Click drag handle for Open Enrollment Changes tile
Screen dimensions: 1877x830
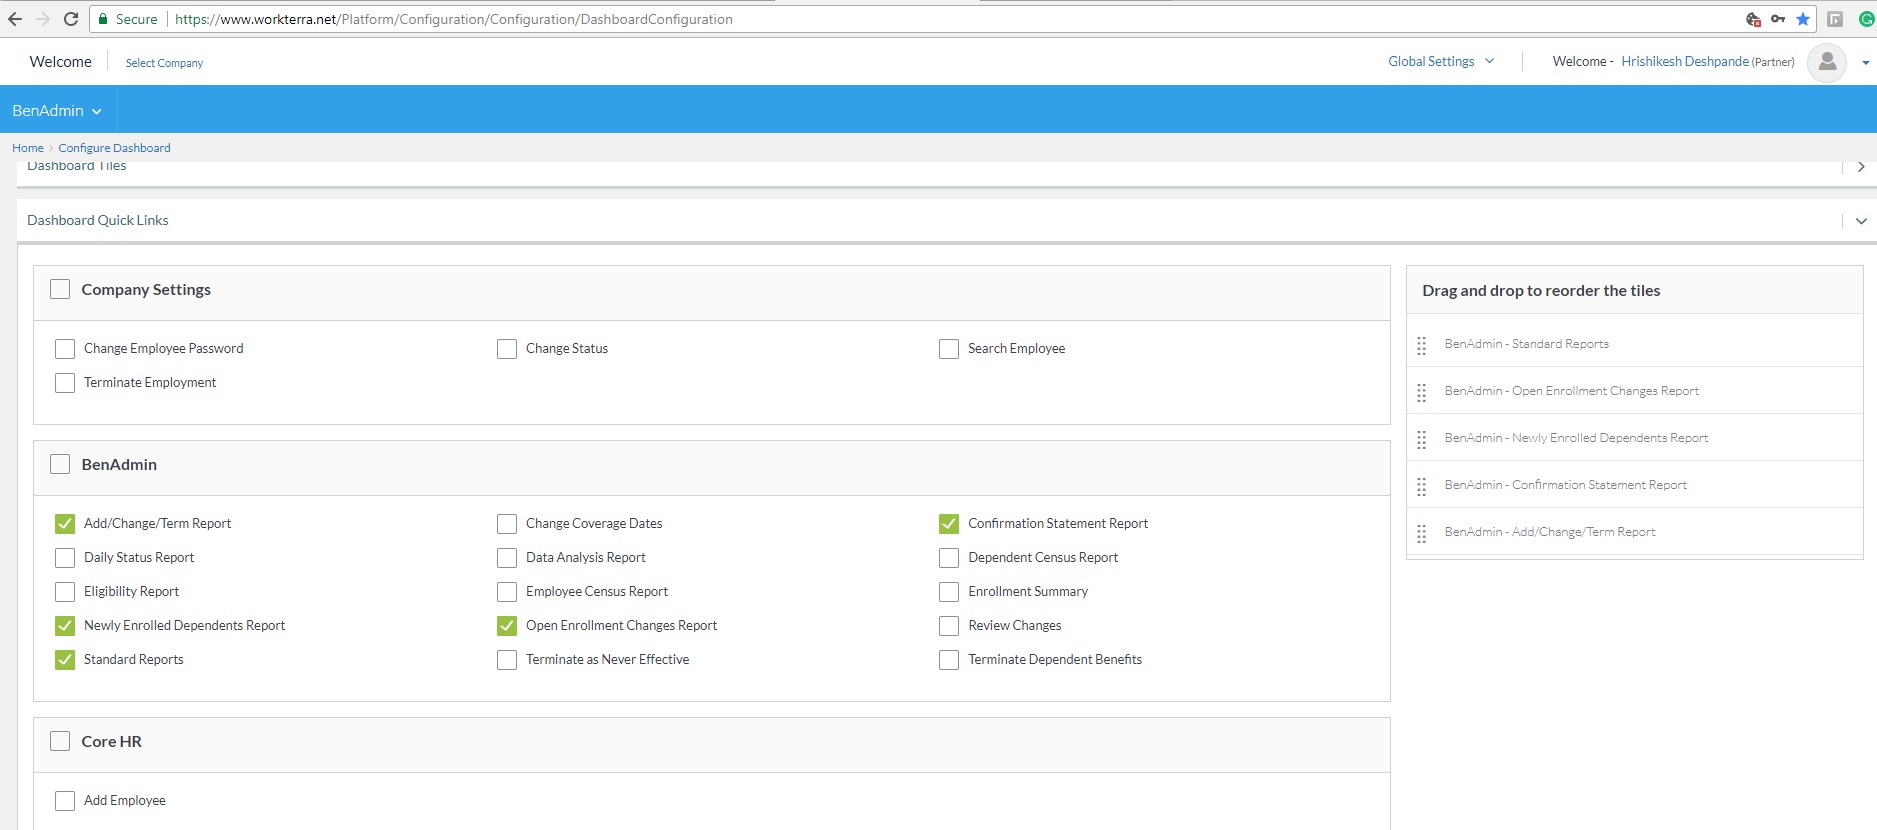point(1422,392)
